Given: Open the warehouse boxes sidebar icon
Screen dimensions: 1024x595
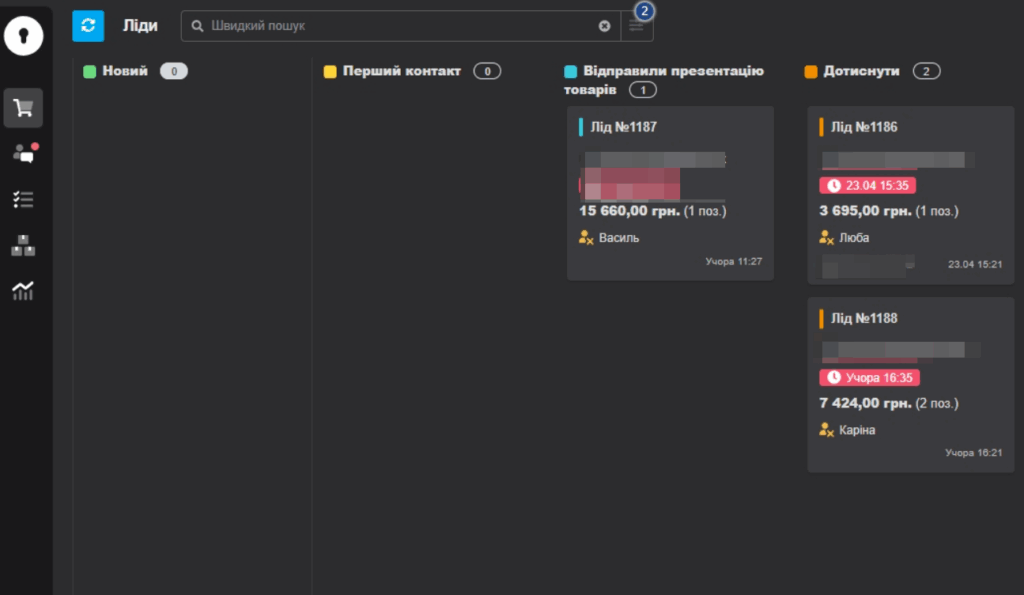Looking at the screenshot, I should click(x=23, y=245).
